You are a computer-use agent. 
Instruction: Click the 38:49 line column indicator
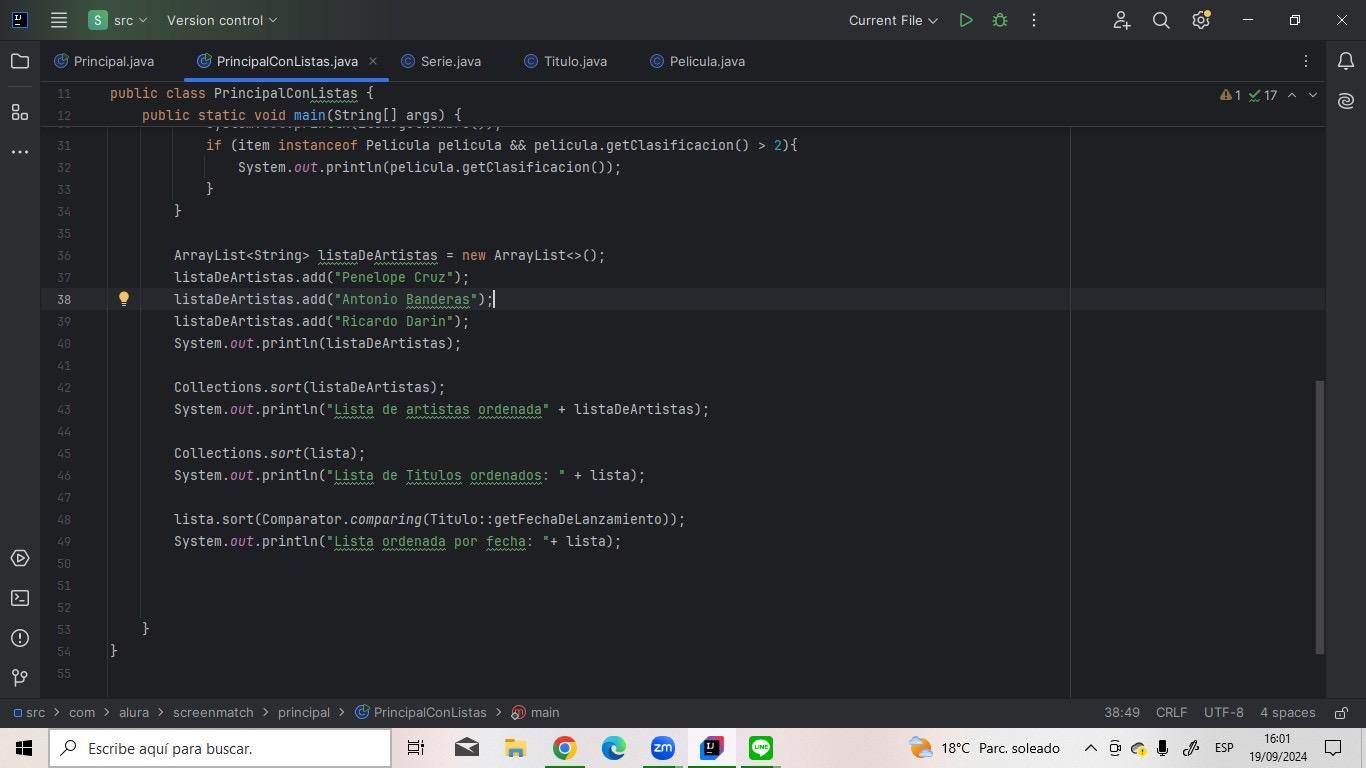pyautogui.click(x=1122, y=712)
